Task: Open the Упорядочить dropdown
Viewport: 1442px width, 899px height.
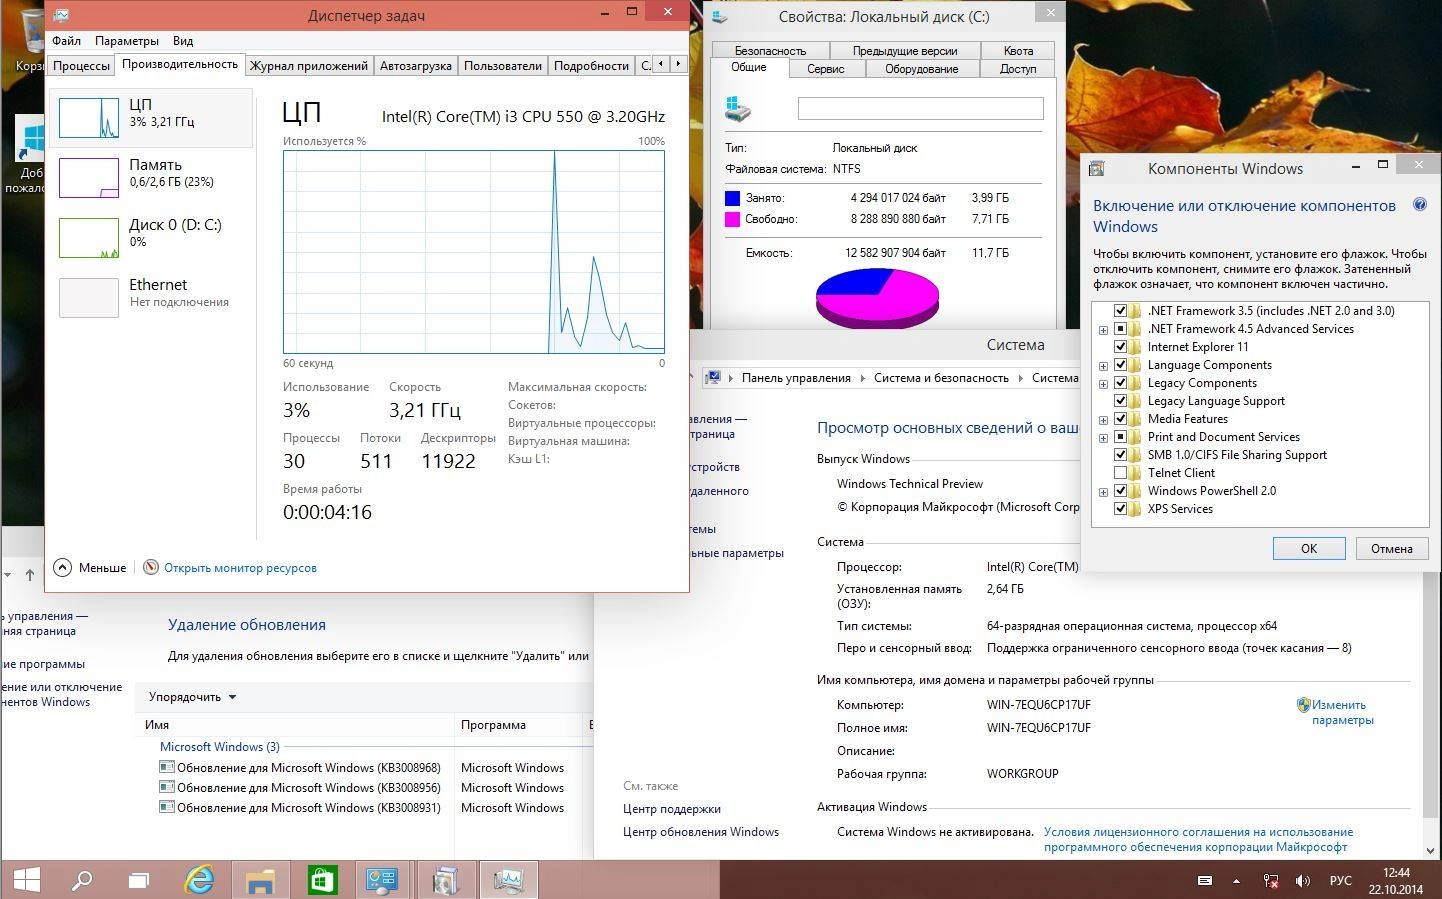Action: (x=192, y=697)
